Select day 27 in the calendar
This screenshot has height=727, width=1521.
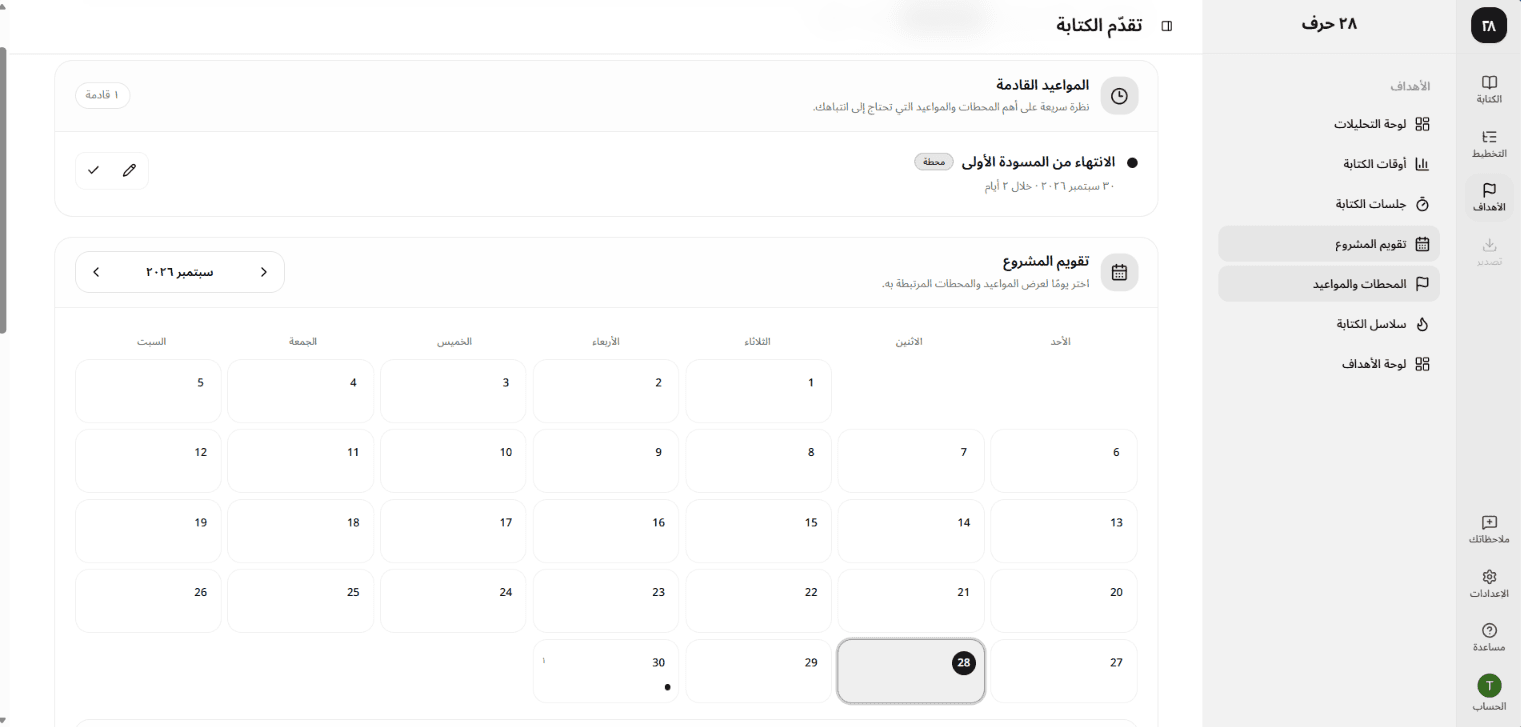tap(1064, 671)
